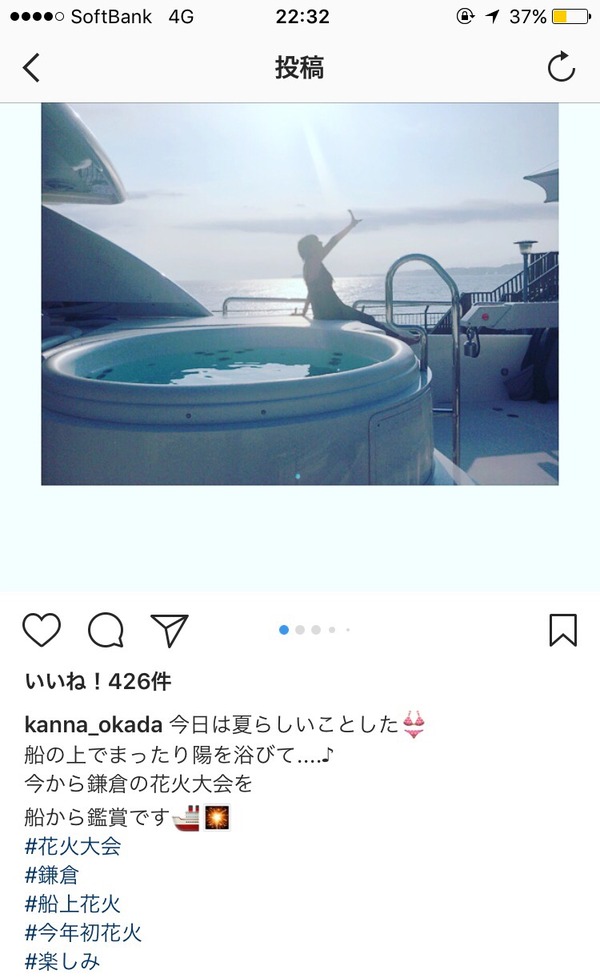
Task: Like the post with heart icon
Action: pos(42,630)
